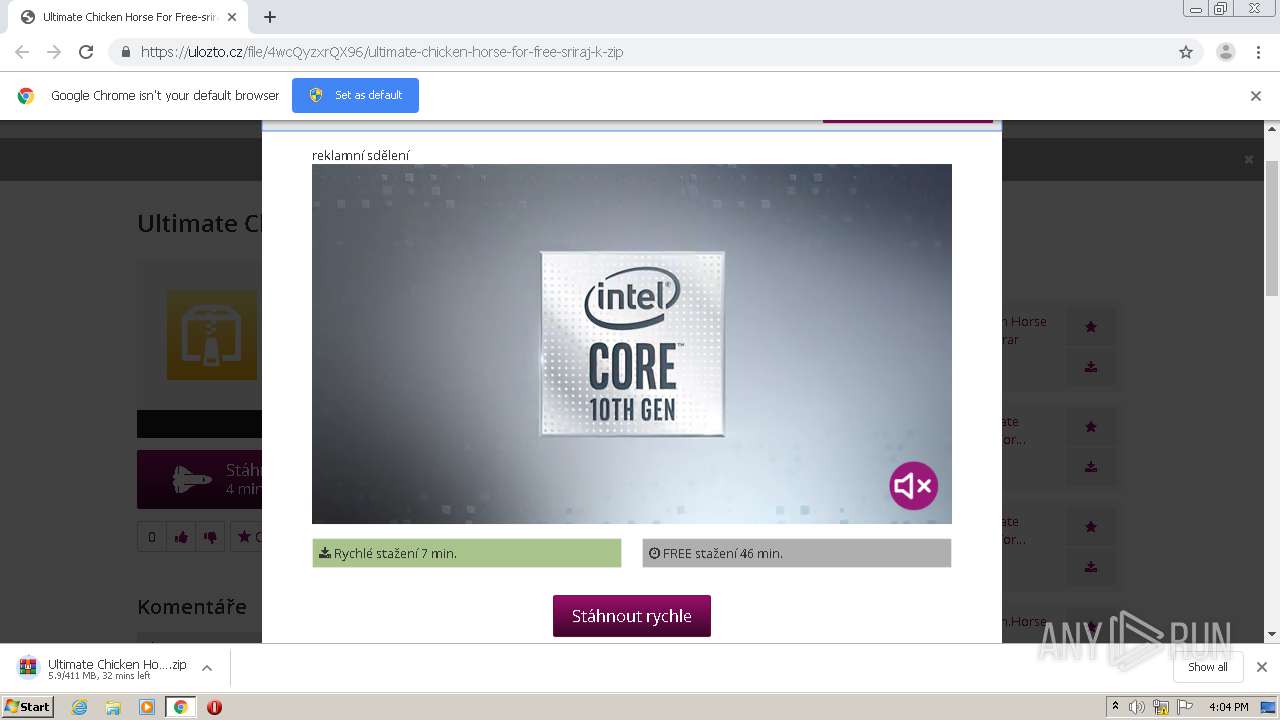Open the volume speaker tray icon
Image resolution: width=1280 pixels, height=720 pixels.
[x=1137, y=707]
